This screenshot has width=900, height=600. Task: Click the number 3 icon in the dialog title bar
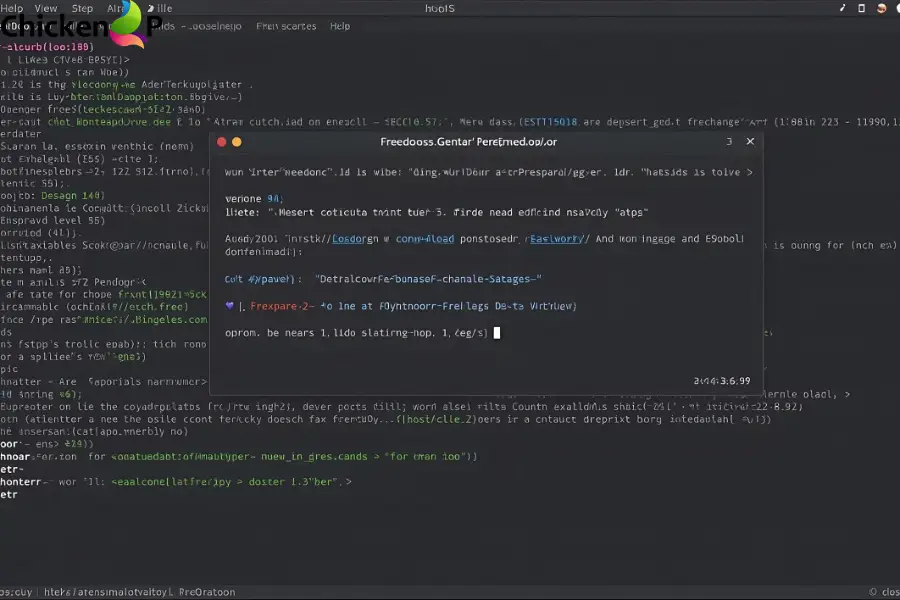point(728,142)
